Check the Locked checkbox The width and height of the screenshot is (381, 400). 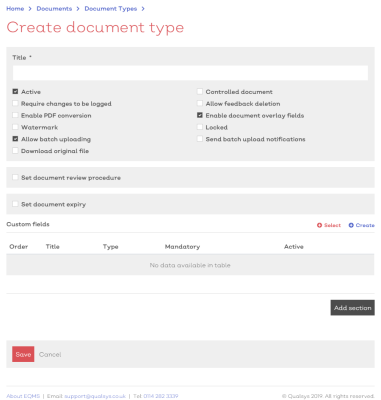200,127
